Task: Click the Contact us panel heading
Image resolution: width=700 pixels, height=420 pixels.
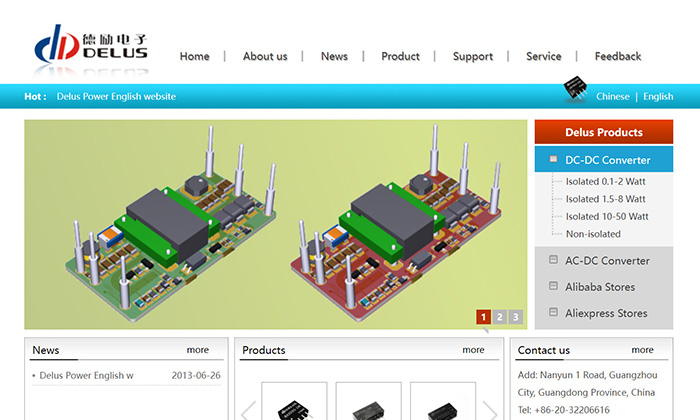Action: click(x=544, y=350)
